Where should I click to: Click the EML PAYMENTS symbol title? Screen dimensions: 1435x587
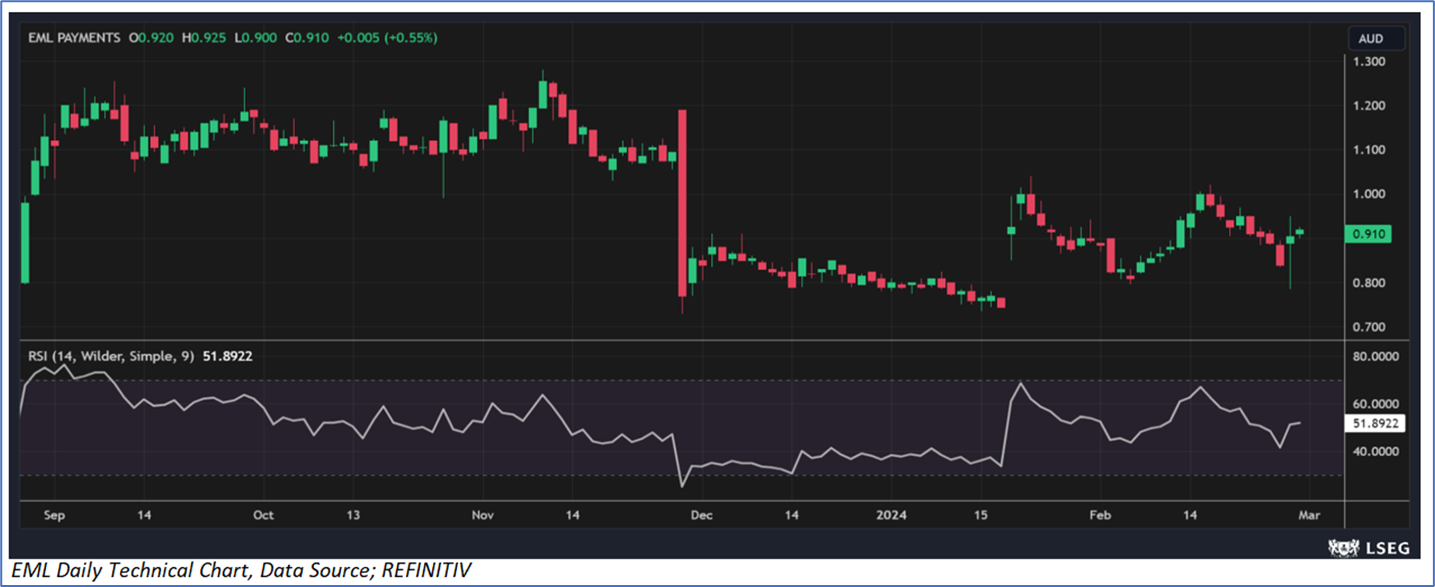(x=74, y=38)
